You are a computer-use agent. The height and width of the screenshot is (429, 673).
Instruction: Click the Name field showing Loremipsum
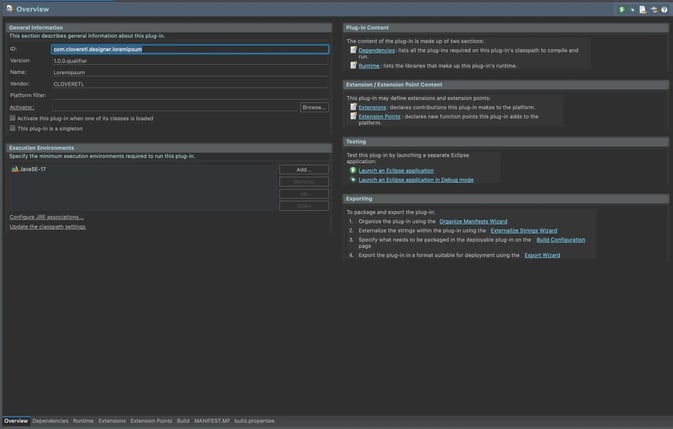(x=190, y=73)
